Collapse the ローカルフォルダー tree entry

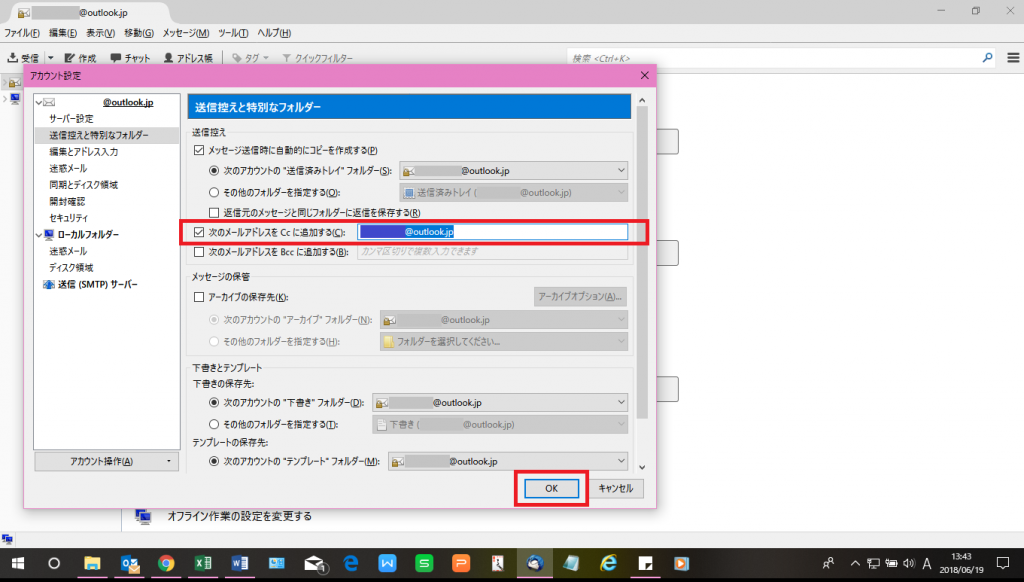(38, 235)
